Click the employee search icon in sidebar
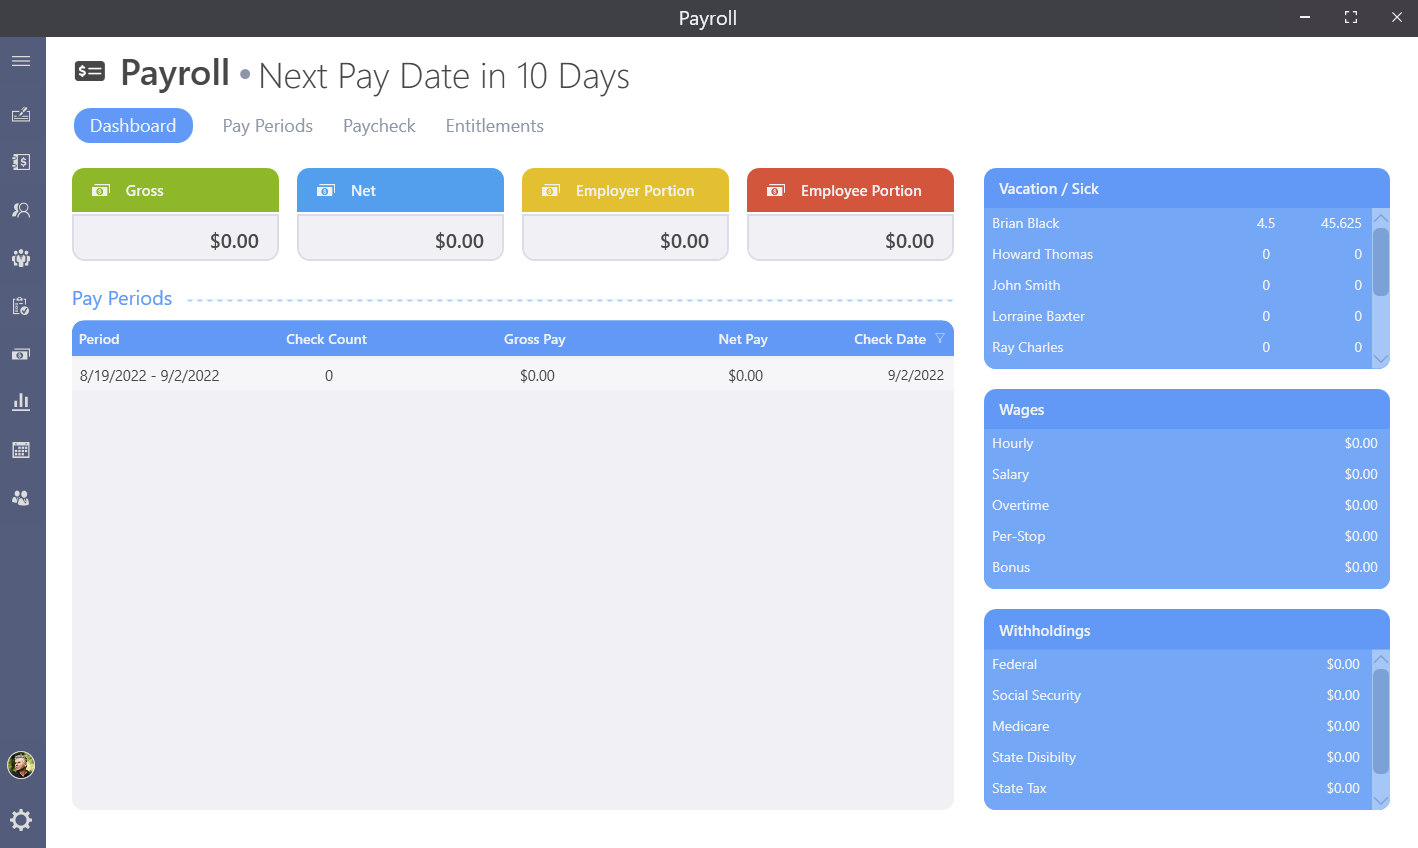The image size is (1418, 848). pos(21,209)
